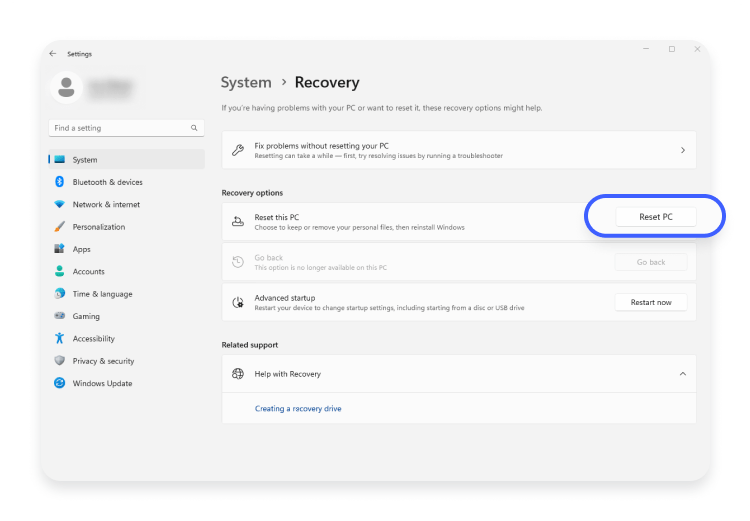
Task: Click the wrench troubleshooter icon
Action: [238, 150]
